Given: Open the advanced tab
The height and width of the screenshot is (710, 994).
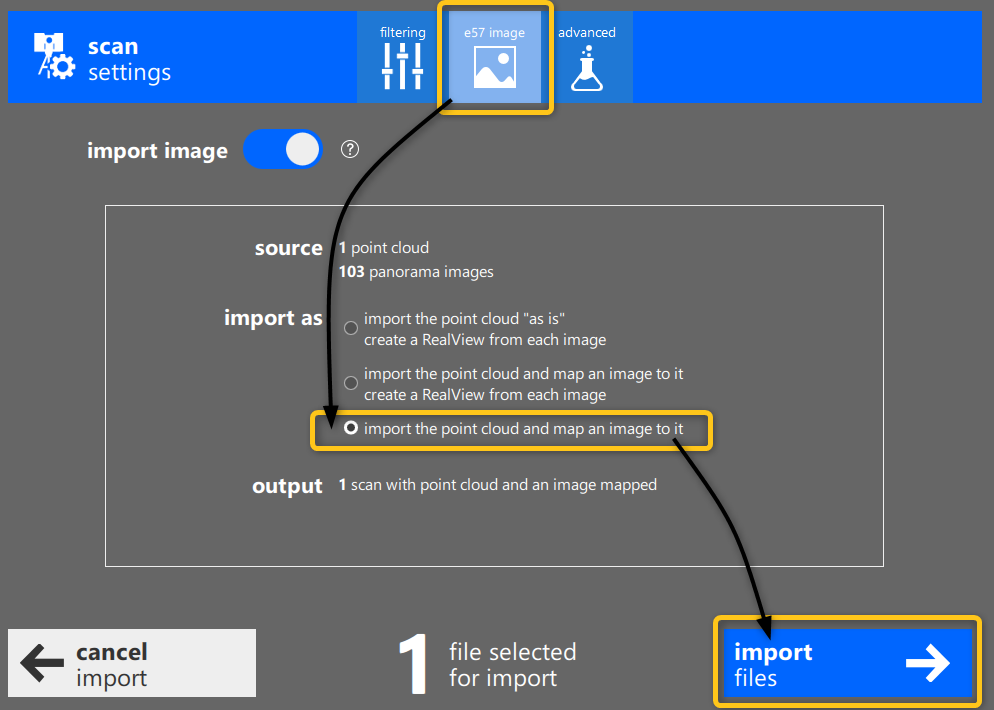Looking at the screenshot, I should (x=587, y=55).
